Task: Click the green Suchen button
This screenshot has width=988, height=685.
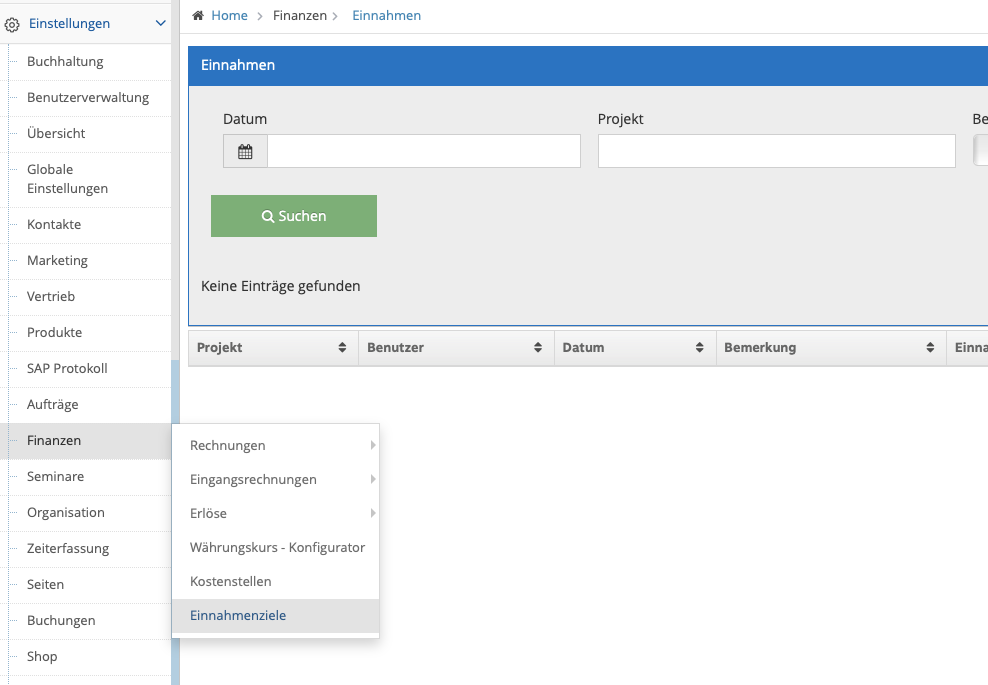Action: (x=294, y=216)
